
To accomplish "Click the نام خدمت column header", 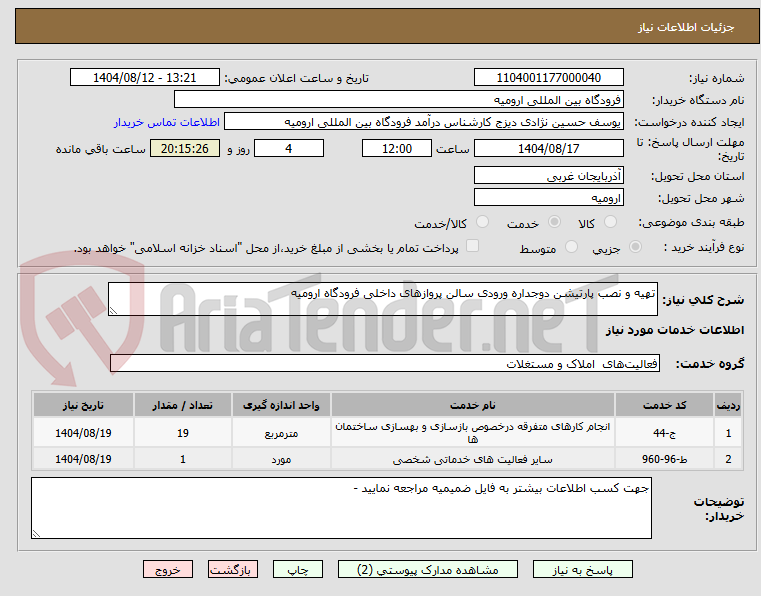I will (x=473, y=405).
